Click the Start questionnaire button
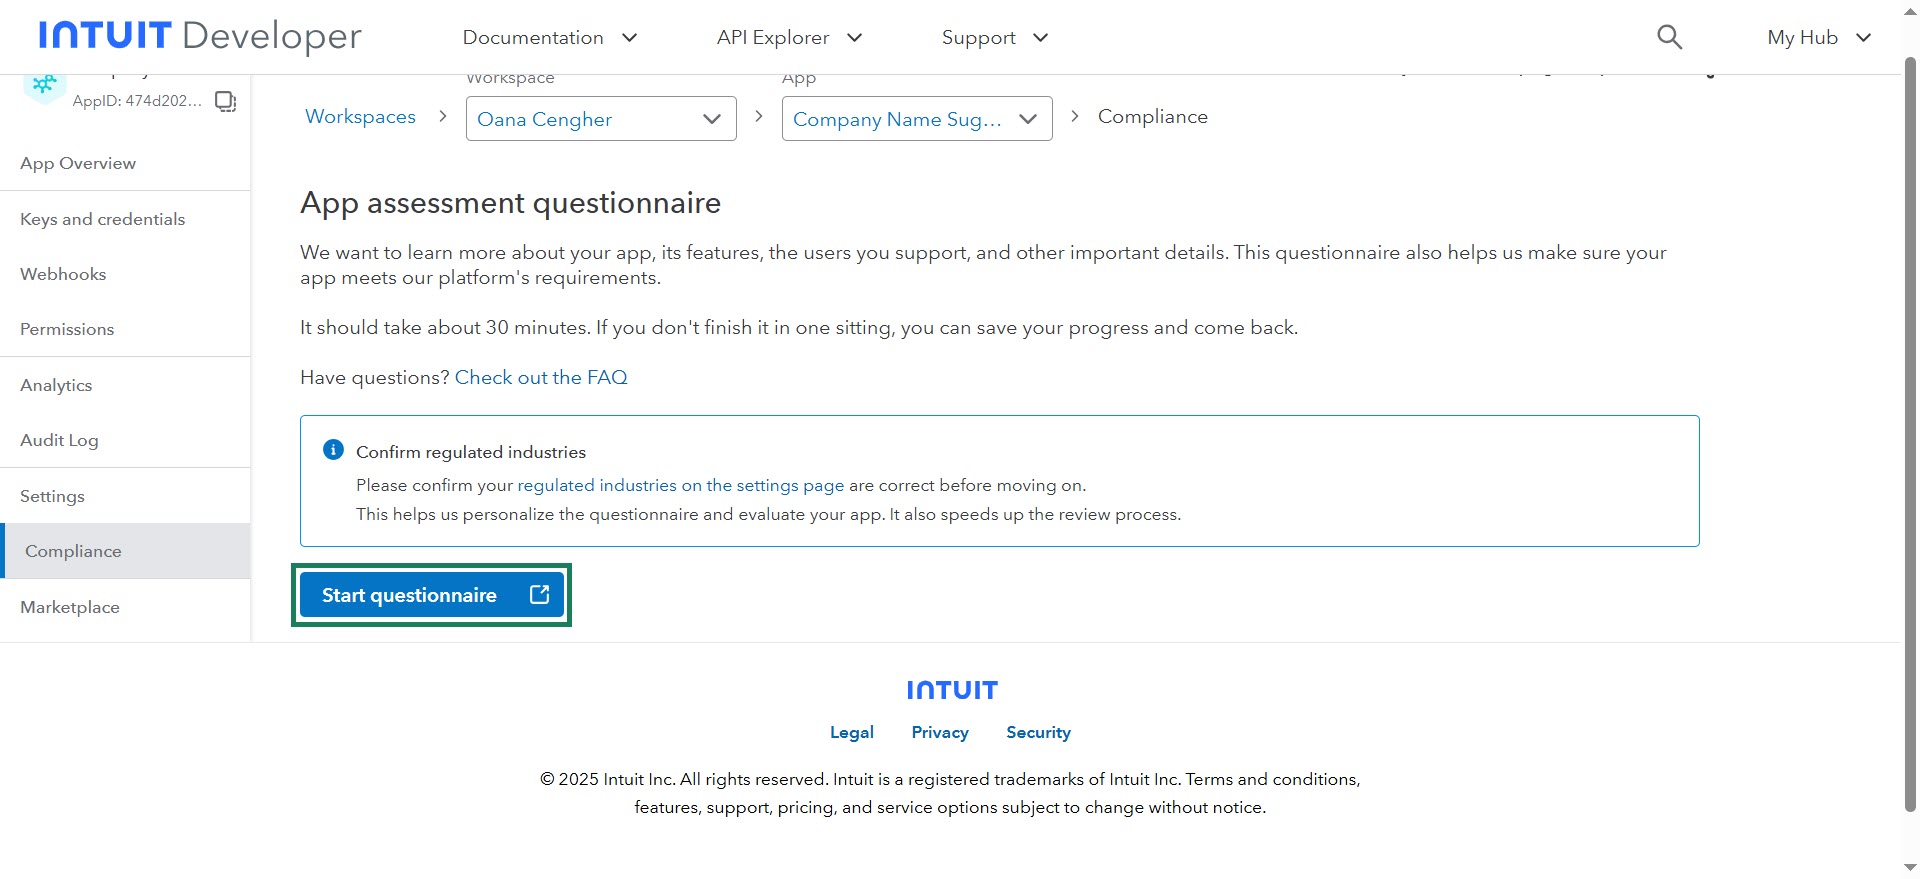The width and height of the screenshot is (1920, 879). click(x=431, y=595)
